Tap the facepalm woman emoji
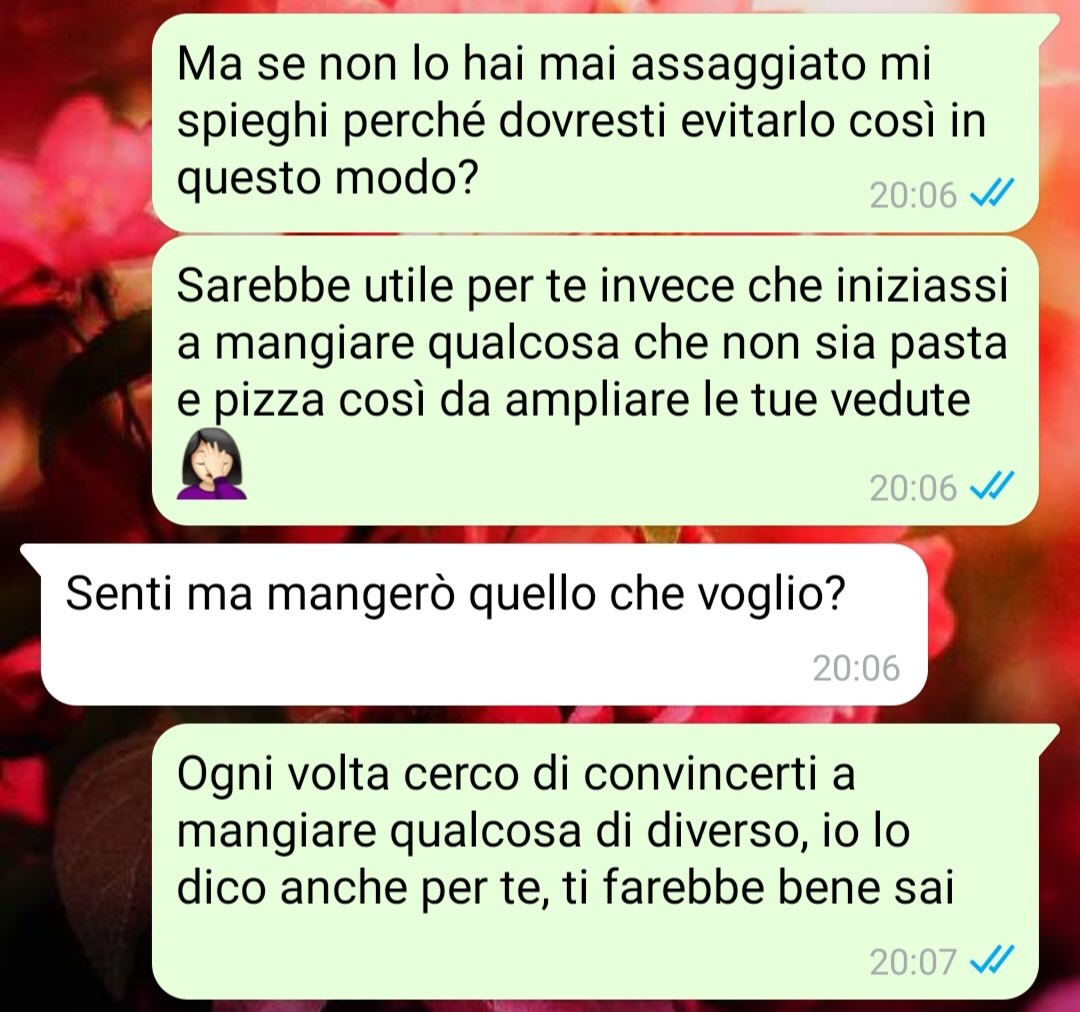The image size is (1080, 1012). pos(211,463)
